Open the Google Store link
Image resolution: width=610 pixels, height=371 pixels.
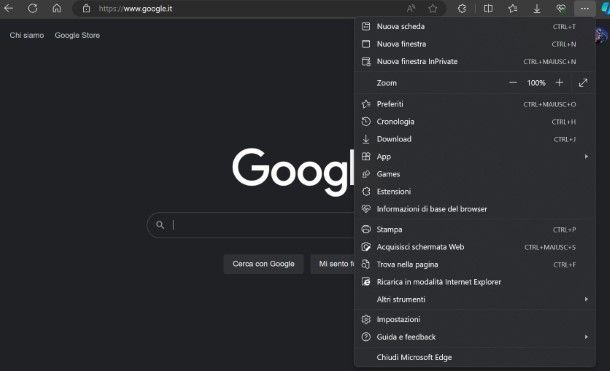point(77,35)
